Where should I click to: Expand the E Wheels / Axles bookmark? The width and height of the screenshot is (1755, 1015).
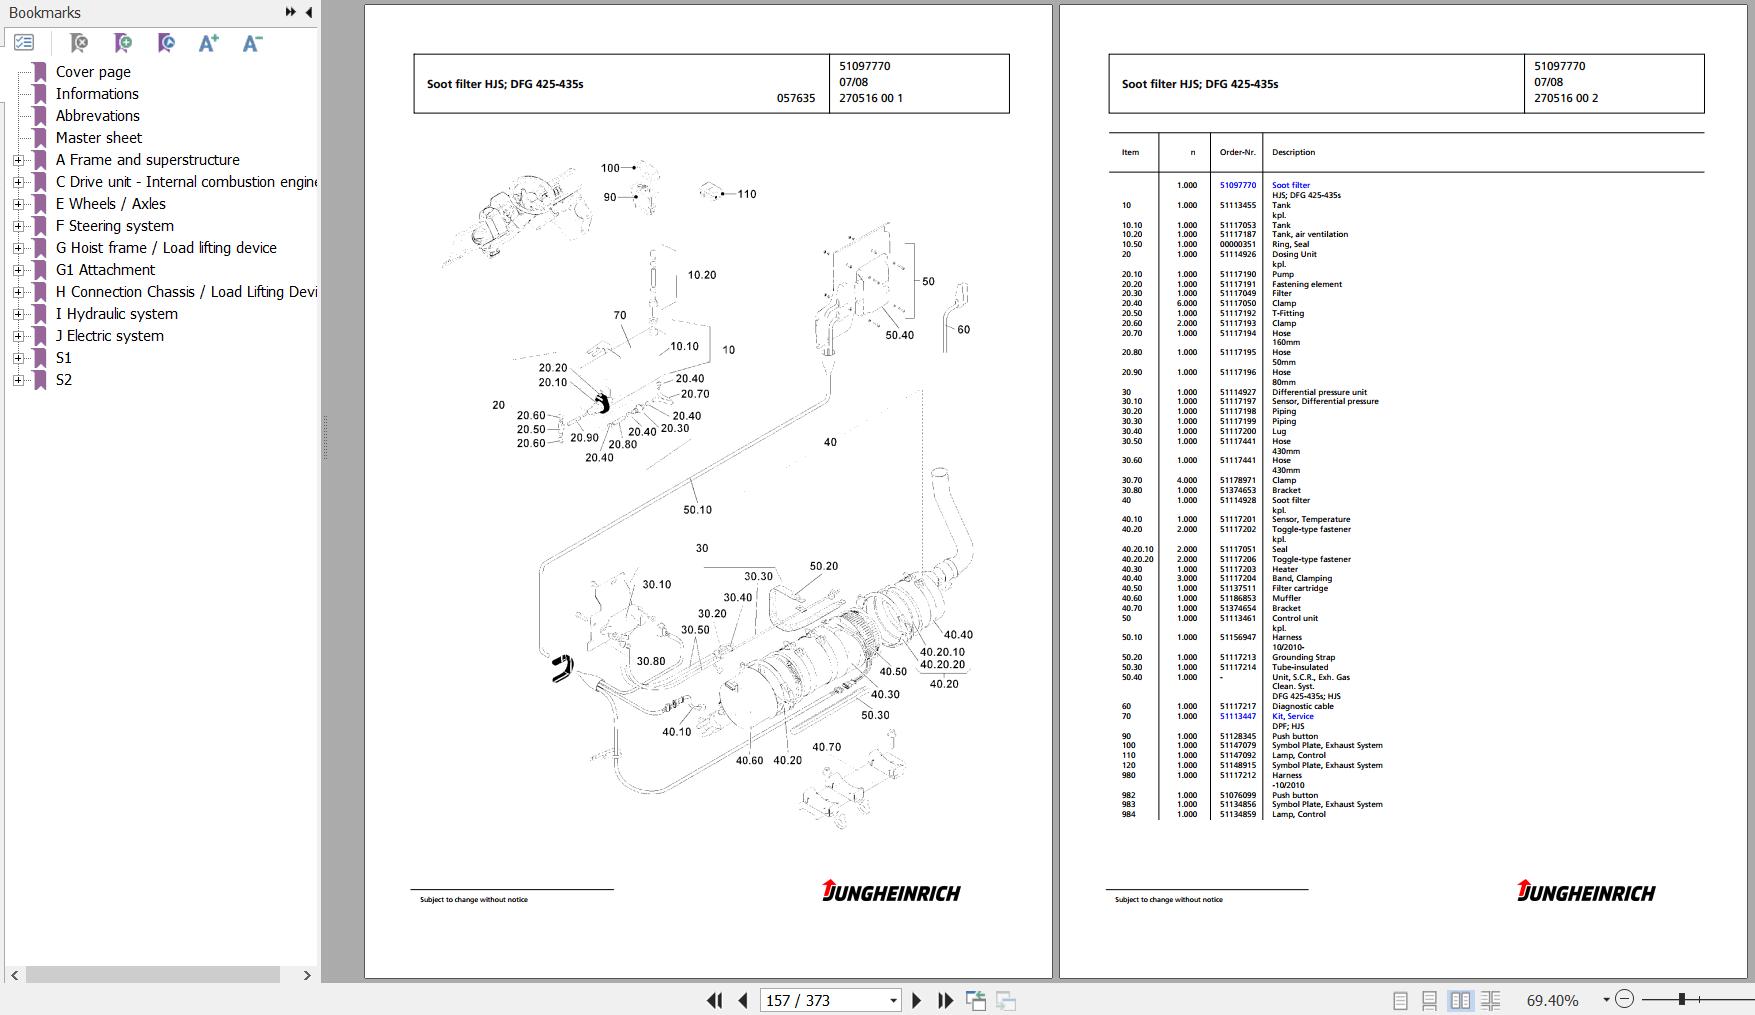pos(18,204)
